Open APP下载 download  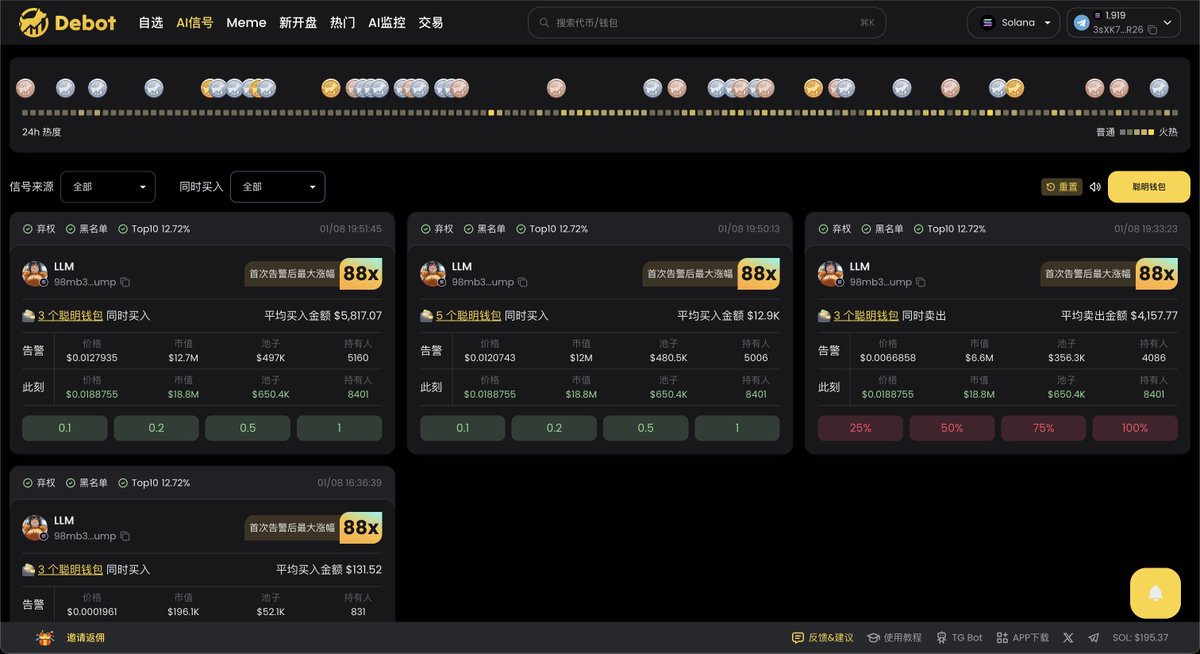[x=1022, y=638]
